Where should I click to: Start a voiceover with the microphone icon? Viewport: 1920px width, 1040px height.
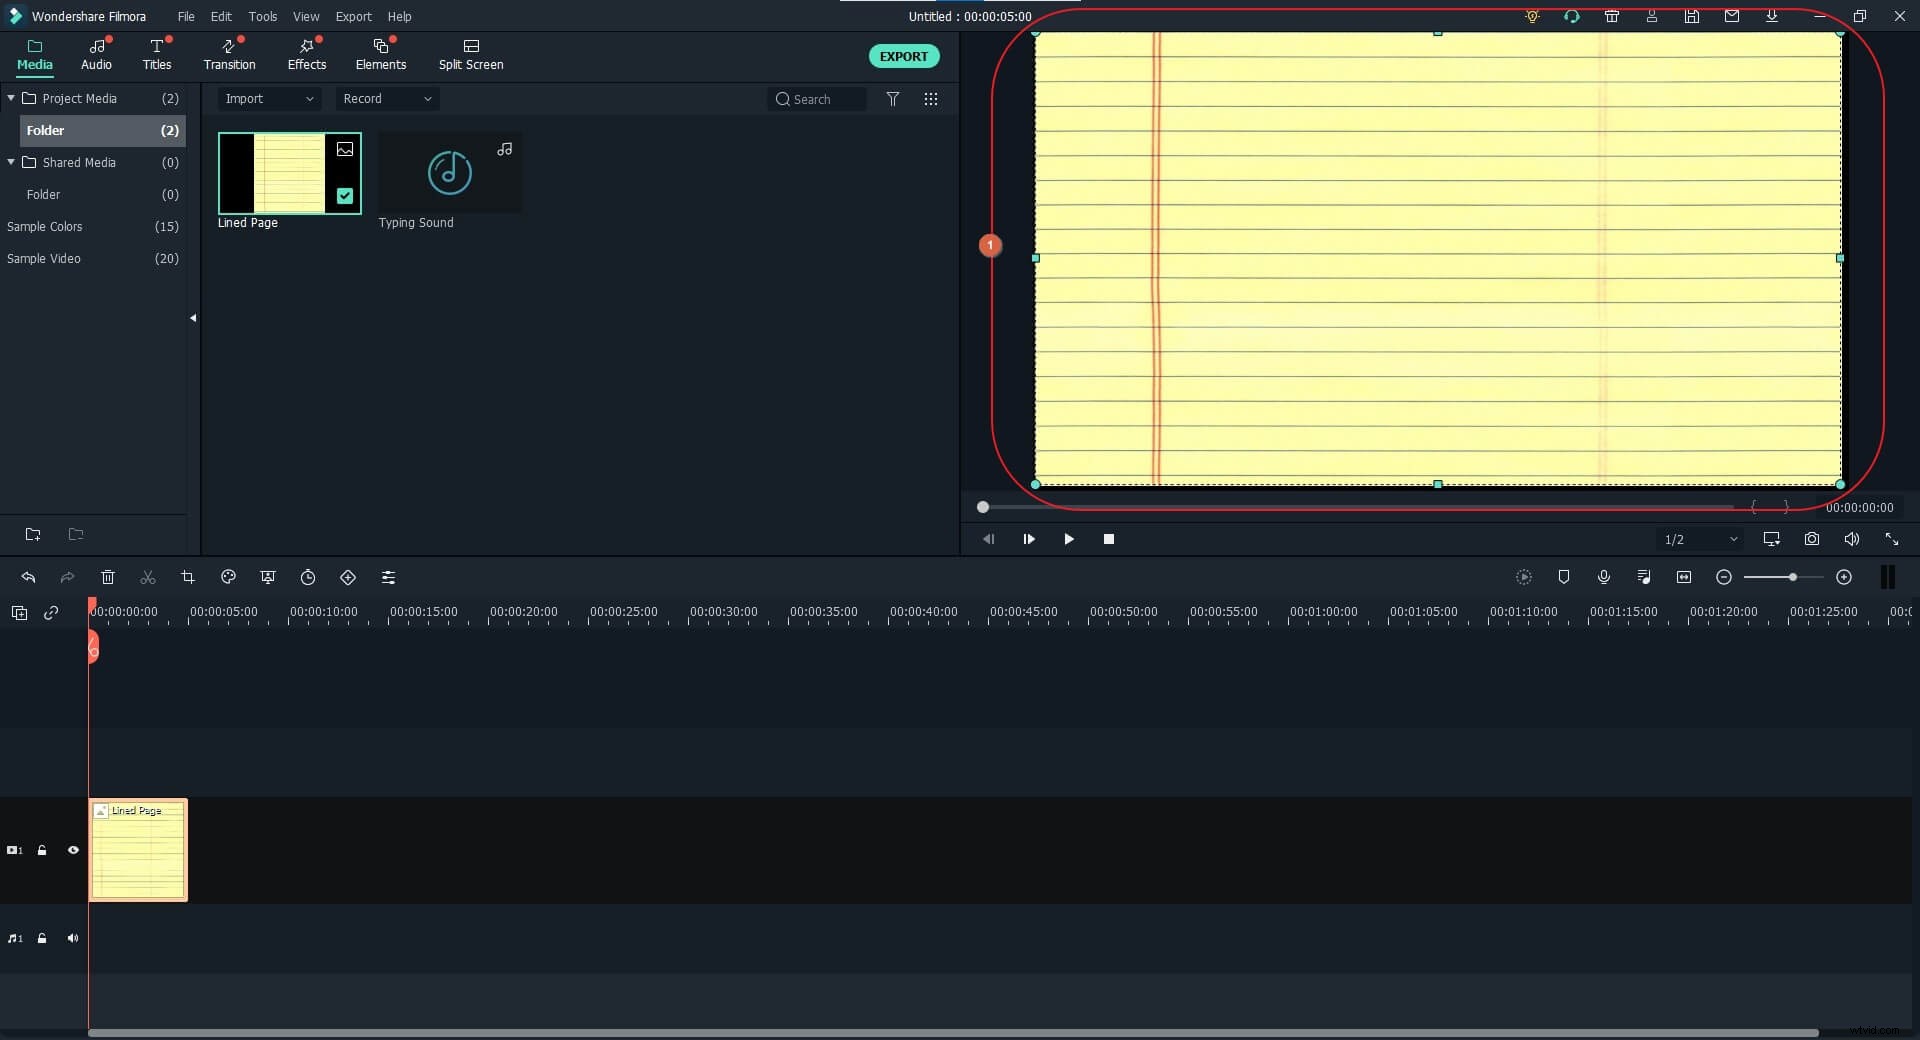(1604, 578)
